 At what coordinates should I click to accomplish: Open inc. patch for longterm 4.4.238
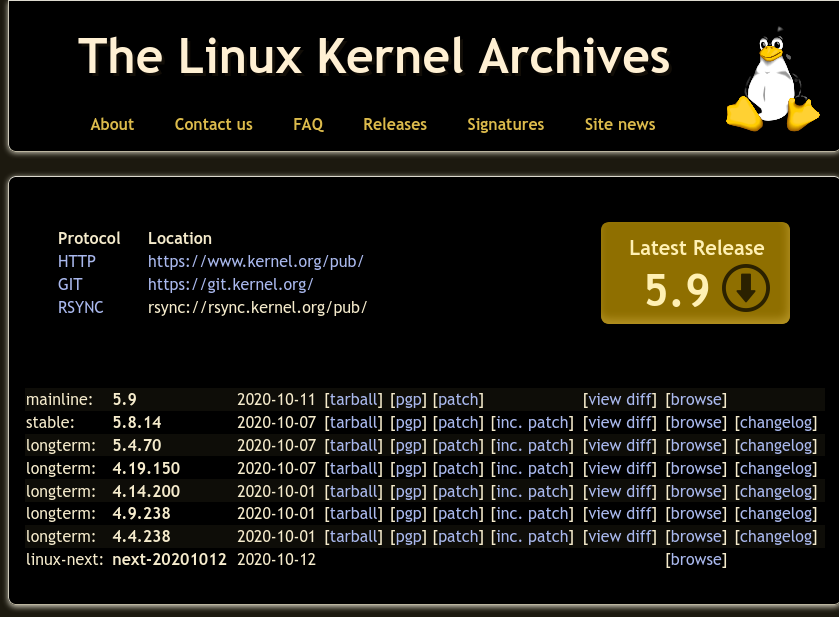(532, 536)
